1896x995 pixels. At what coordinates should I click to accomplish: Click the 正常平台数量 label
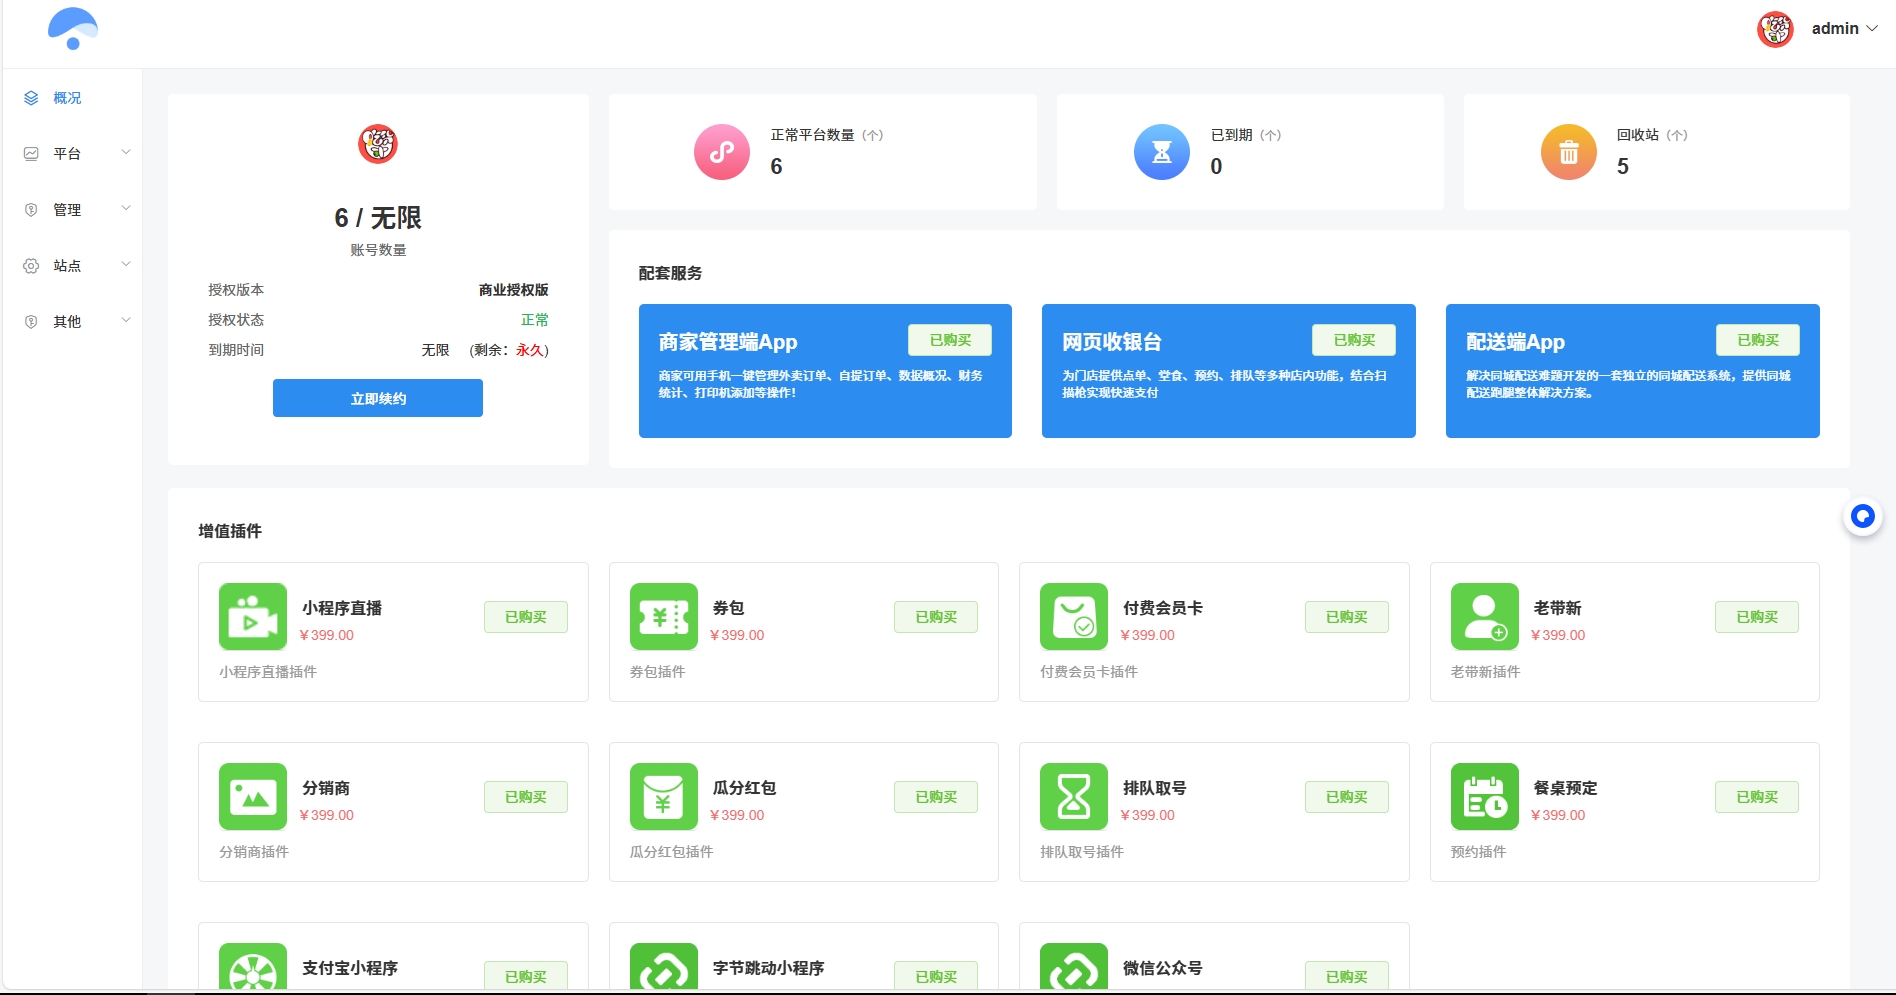[x=812, y=135]
